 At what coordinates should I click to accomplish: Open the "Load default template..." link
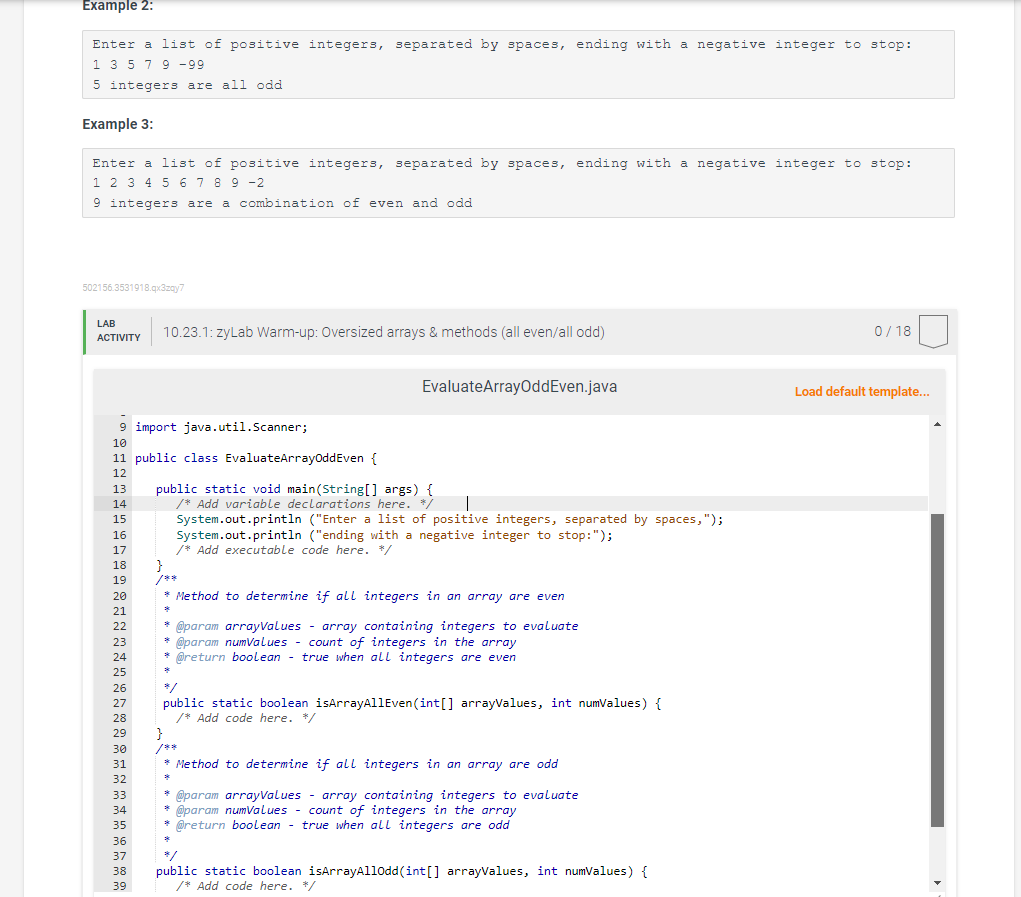click(861, 391)
